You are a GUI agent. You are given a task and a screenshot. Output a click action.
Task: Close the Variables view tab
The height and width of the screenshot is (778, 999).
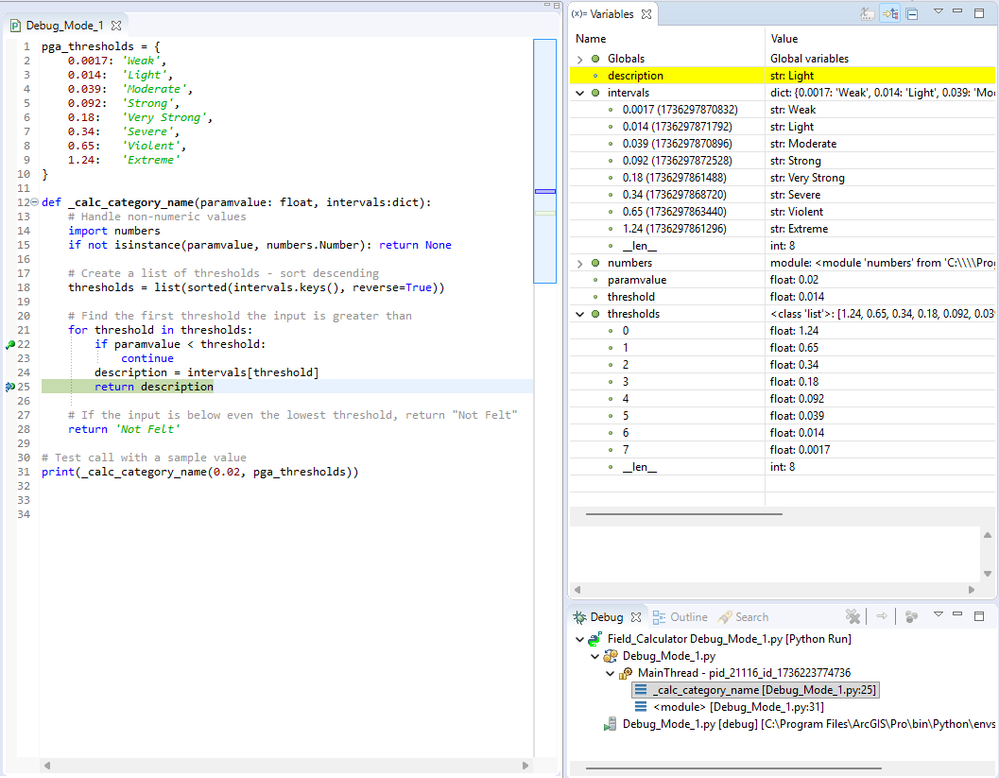click(646, 14)
